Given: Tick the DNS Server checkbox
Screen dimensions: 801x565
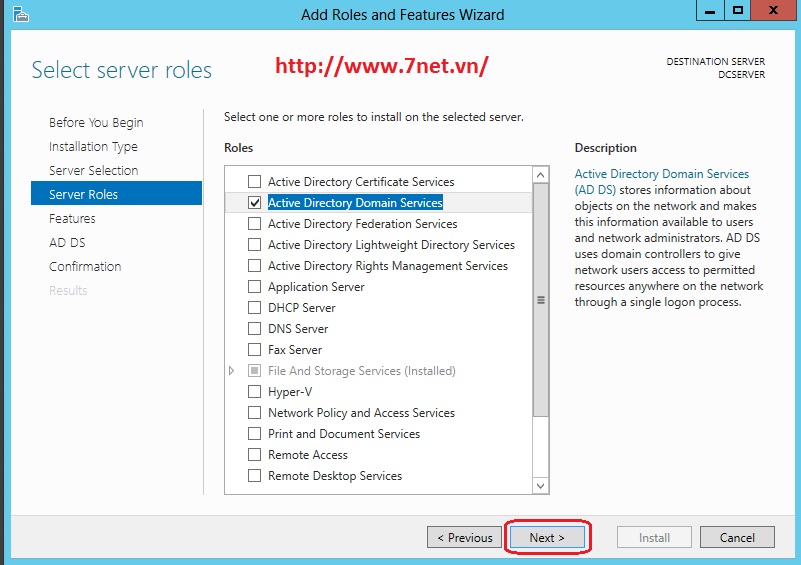Looking at the screenshot, I should click(x=254, y=328).
